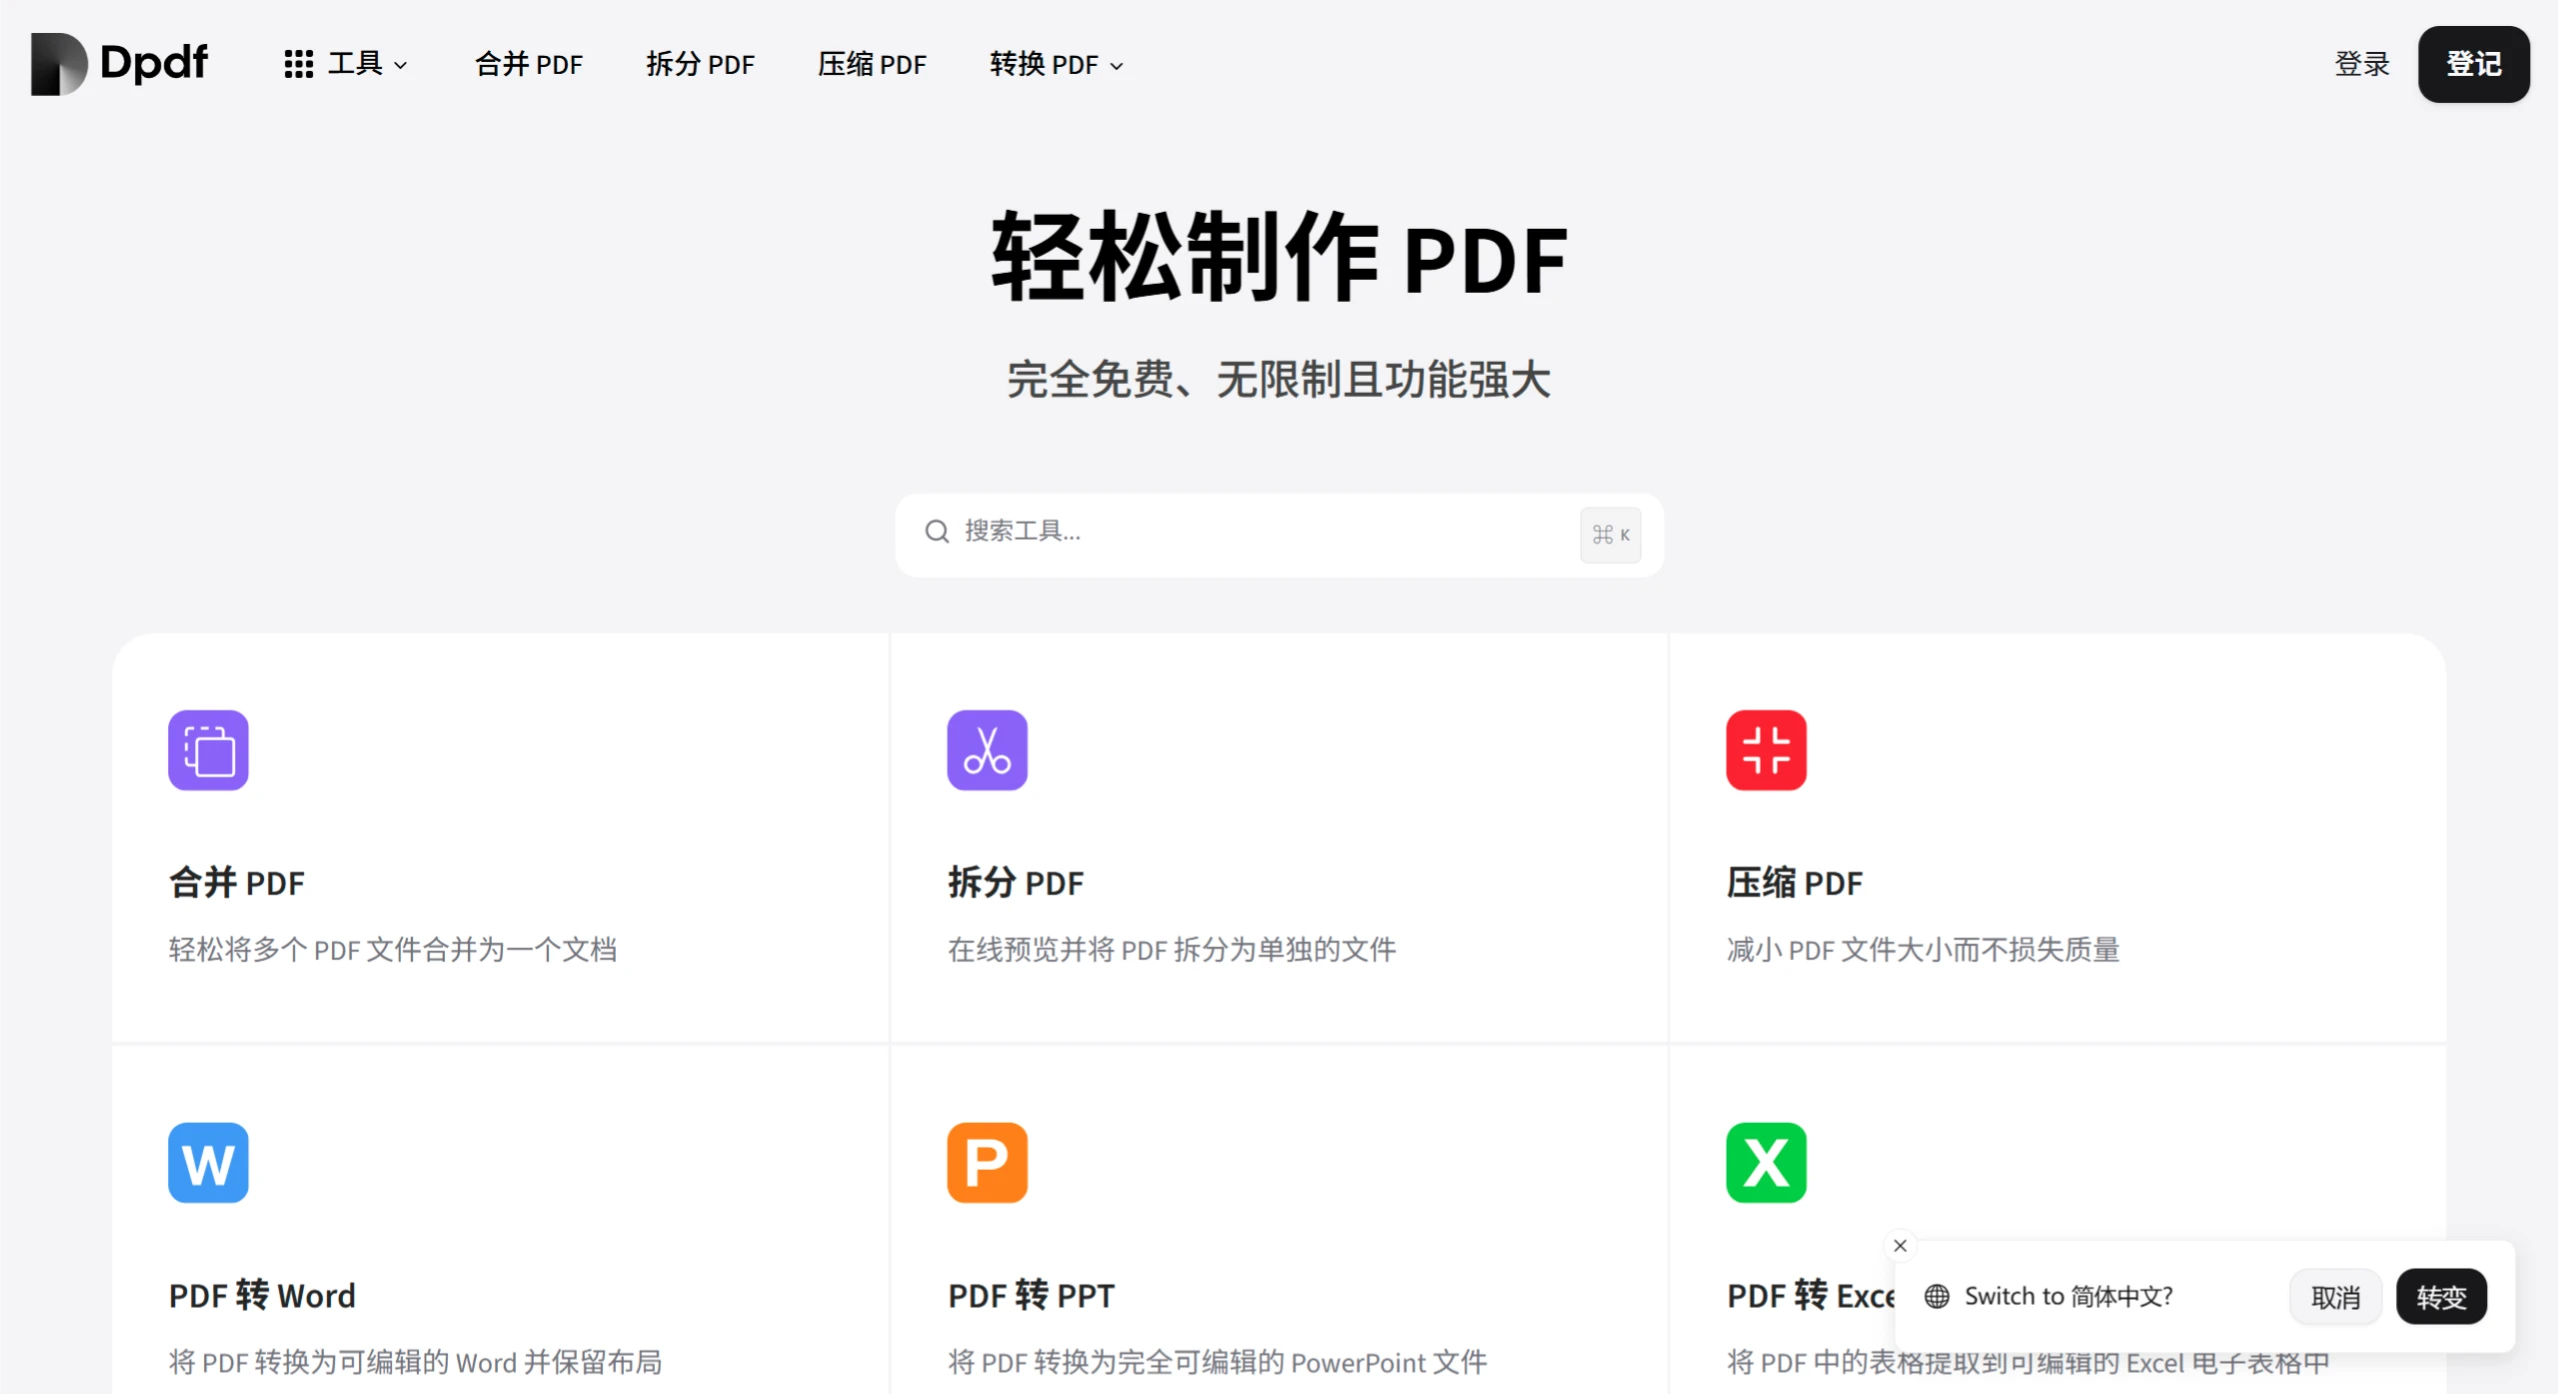2558x1394 pixels.
Task: Open the 合并 PDF purple merge tool icon
Action: click(207, 749)
